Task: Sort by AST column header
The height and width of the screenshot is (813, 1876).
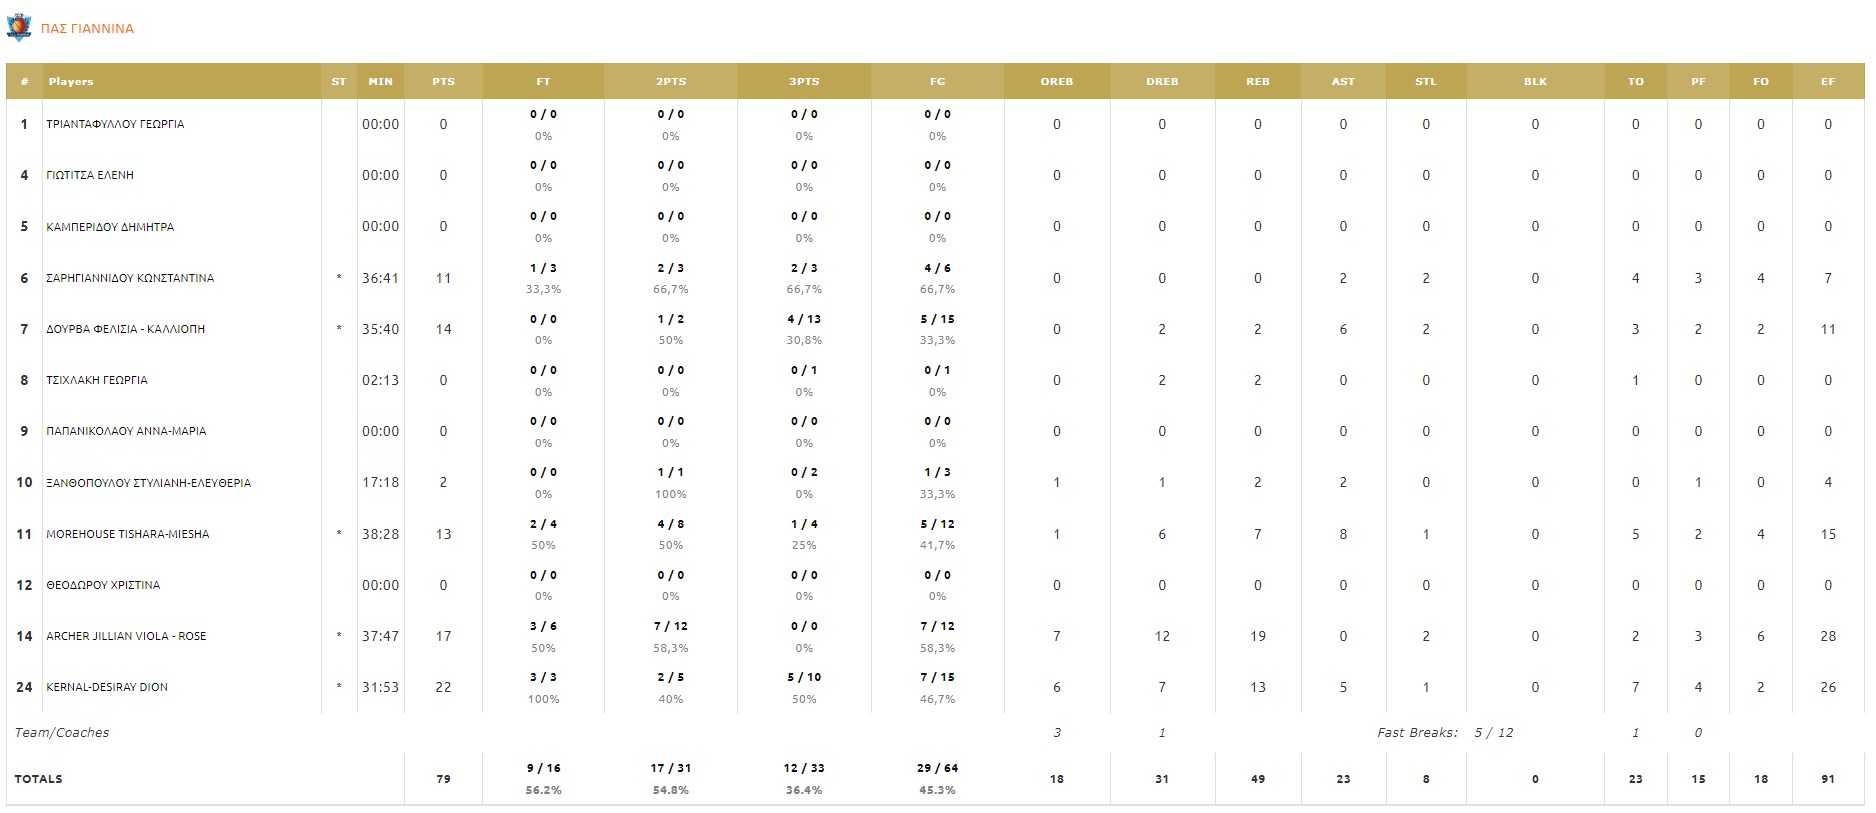Action: point(1343,82)
